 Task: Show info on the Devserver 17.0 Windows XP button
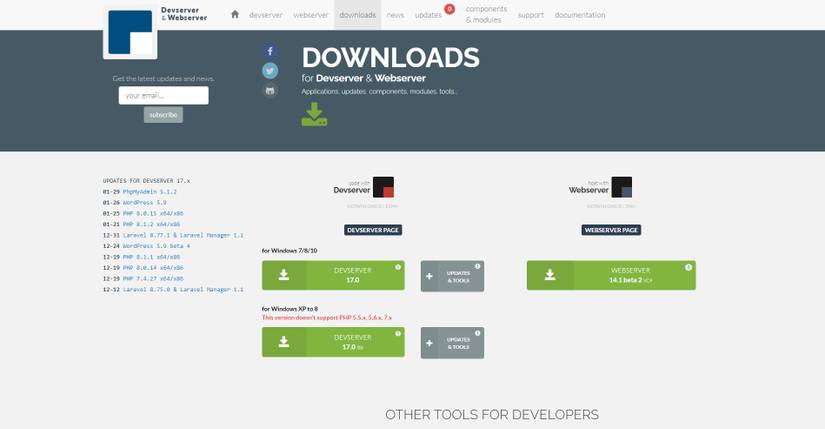[398, 334]
